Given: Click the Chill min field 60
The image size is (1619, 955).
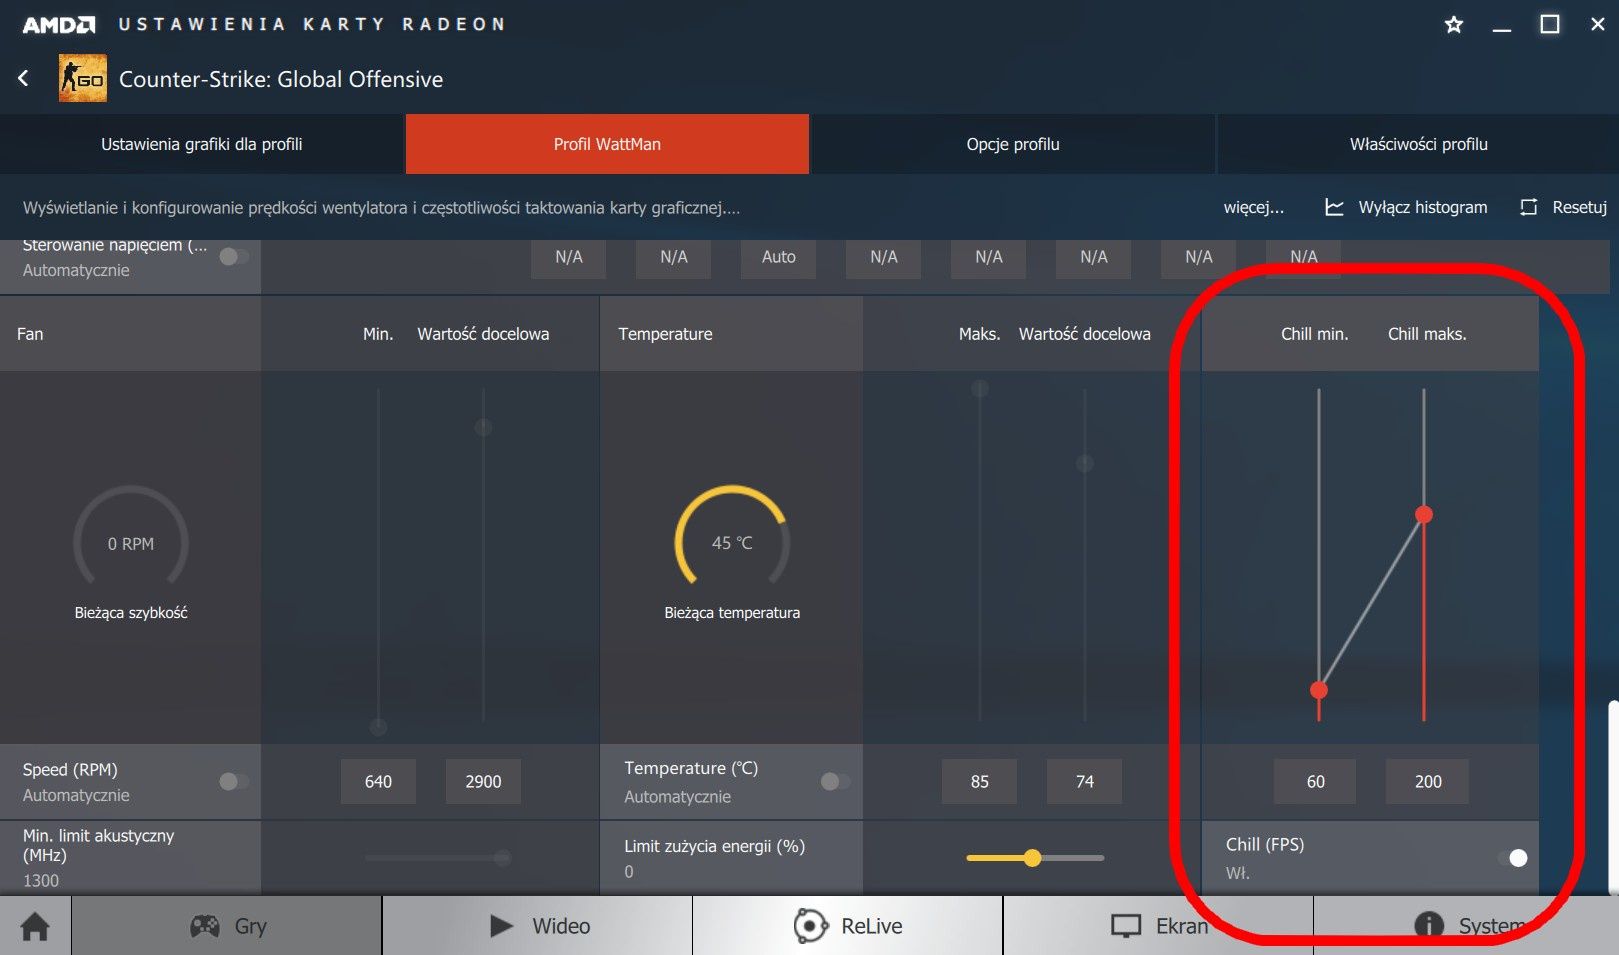Looking at the screenshot, I should point(1315,781).
